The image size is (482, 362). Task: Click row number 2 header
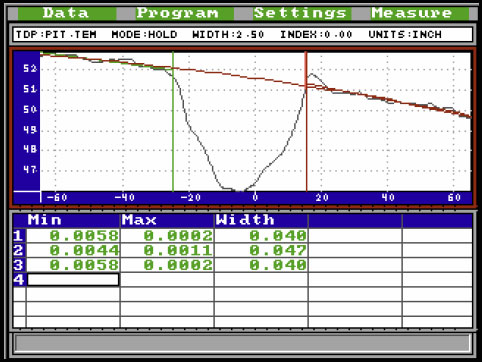[x=19, y=250]
